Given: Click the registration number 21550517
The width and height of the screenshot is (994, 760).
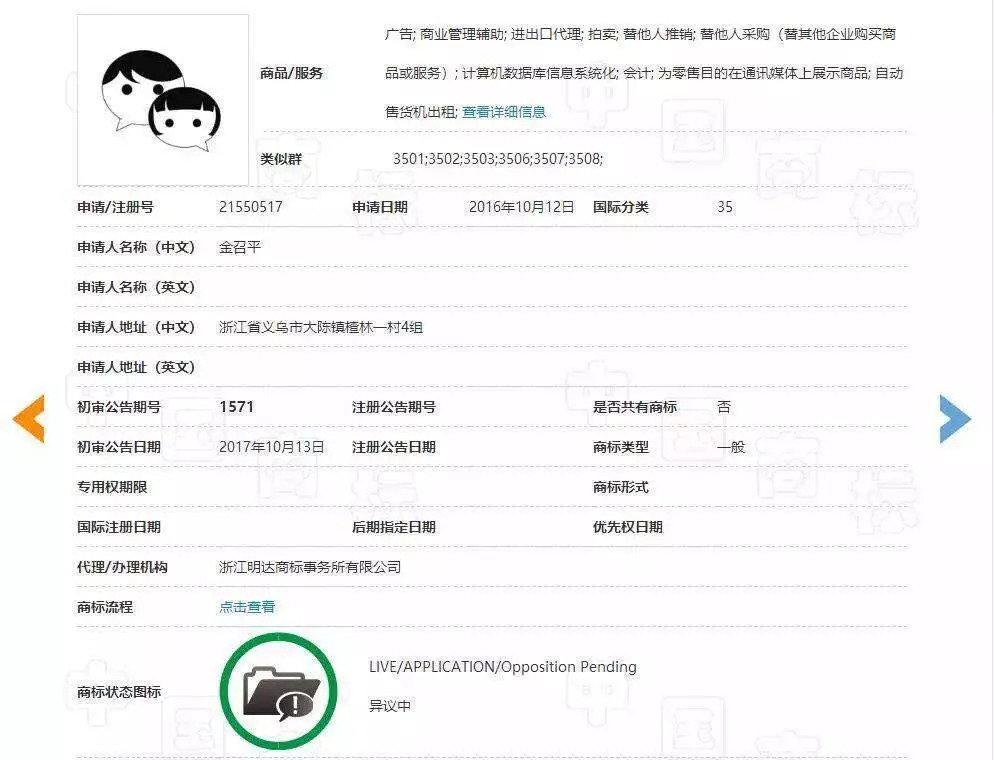Looking at the screenshot, I should (x=251, y=207).
